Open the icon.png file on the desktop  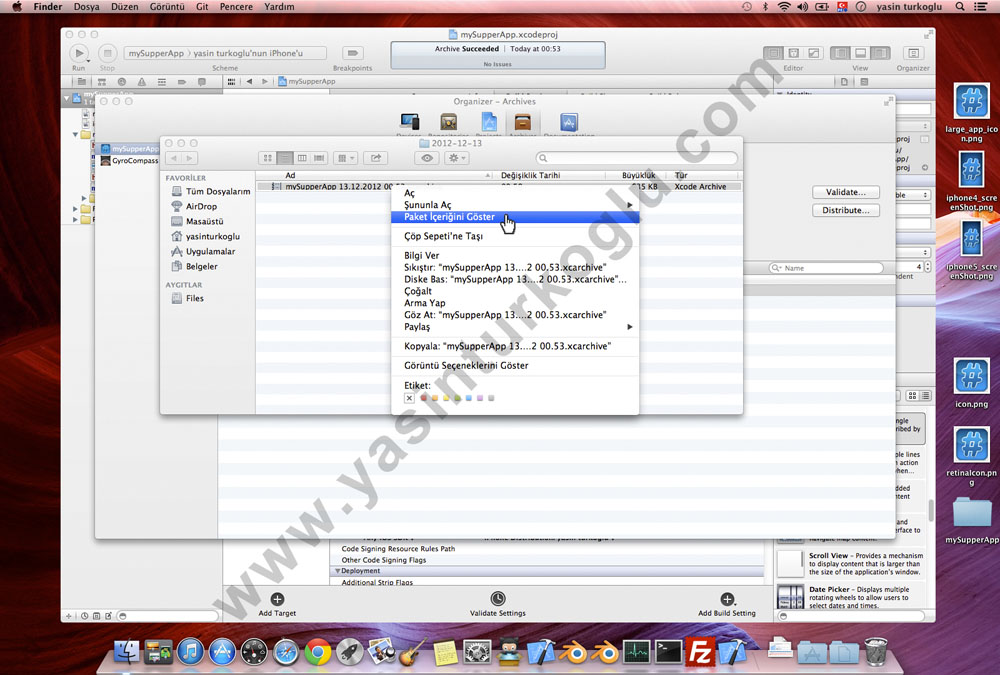[x=971, y=383]
